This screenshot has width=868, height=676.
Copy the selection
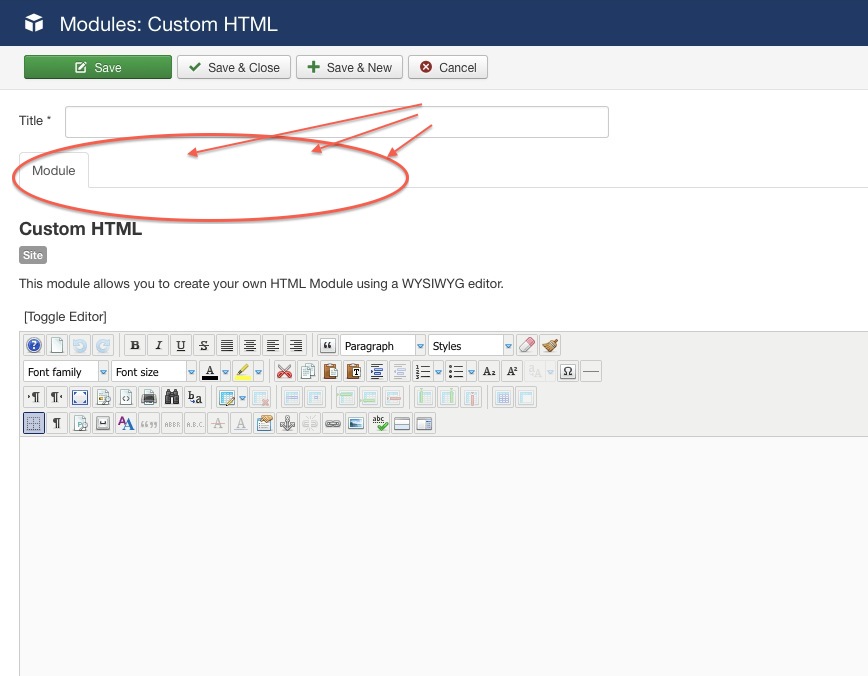coord(308,371)
